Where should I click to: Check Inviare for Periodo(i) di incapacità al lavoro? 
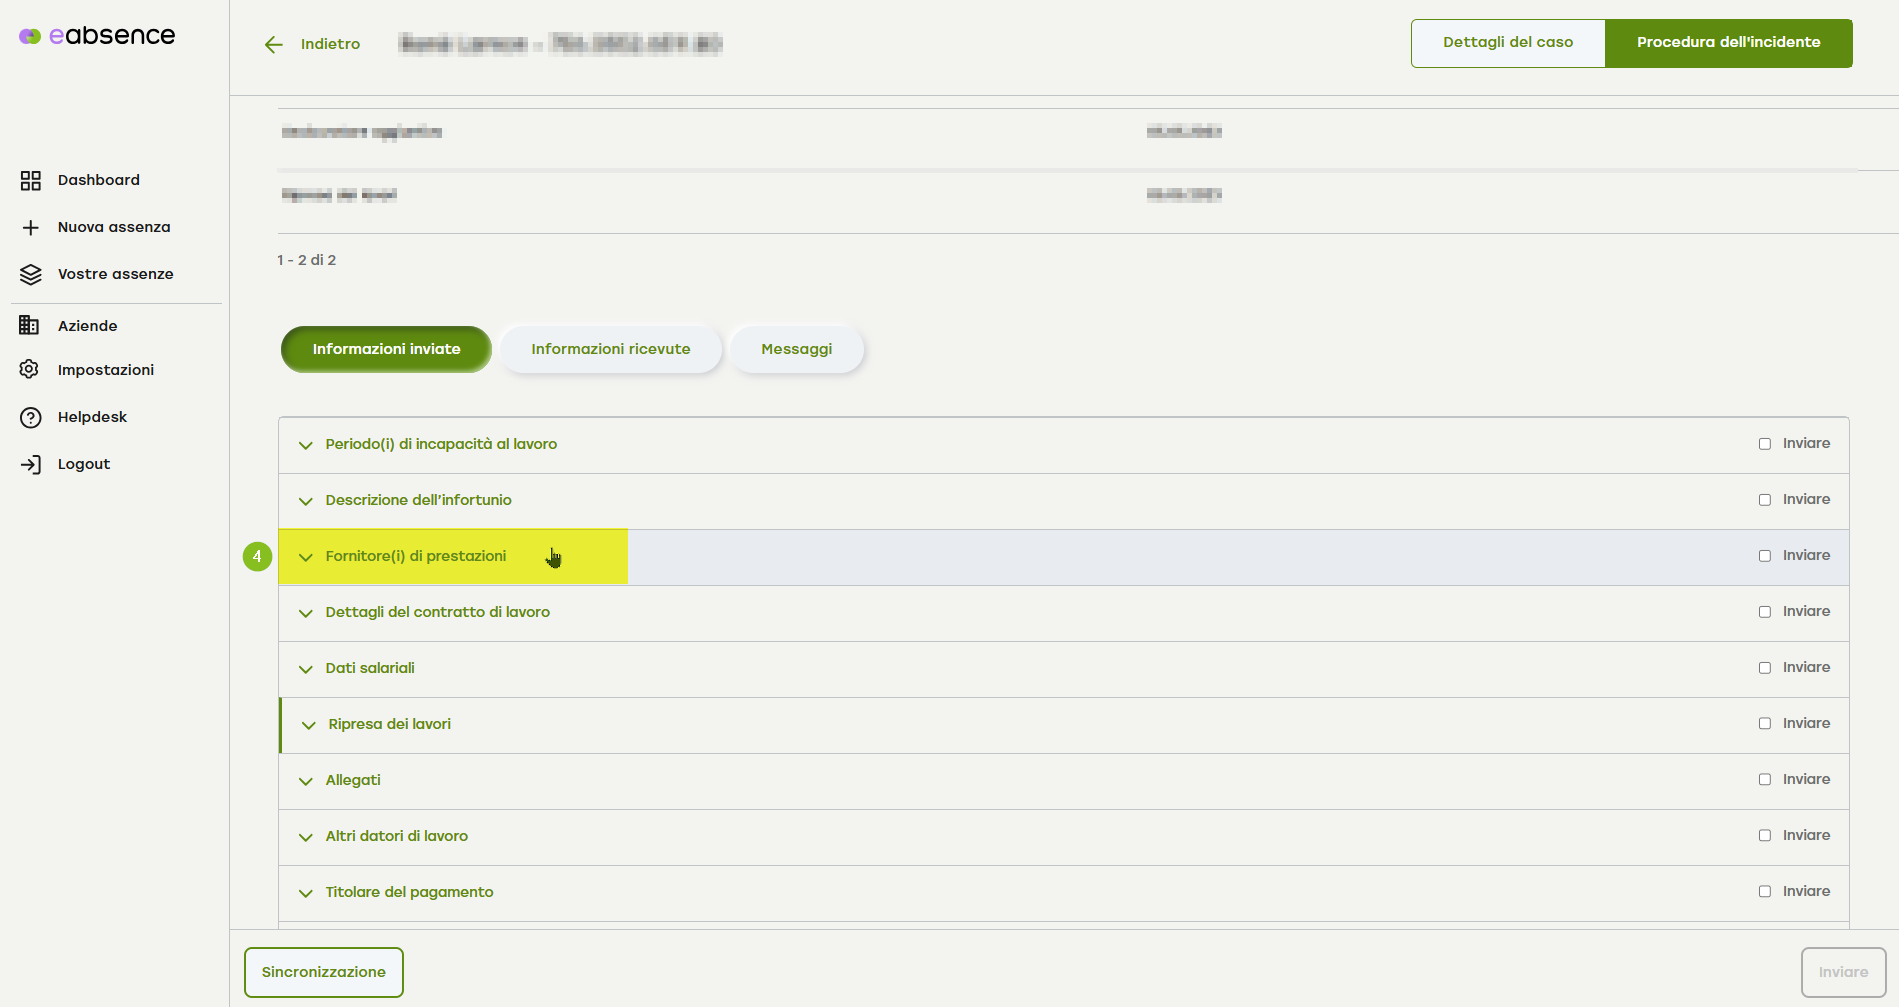tap(1765, 444)
